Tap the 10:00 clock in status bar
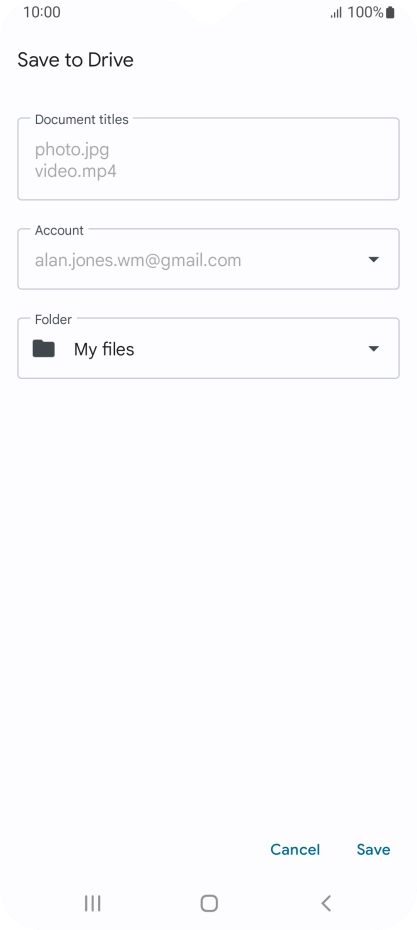 42,12
